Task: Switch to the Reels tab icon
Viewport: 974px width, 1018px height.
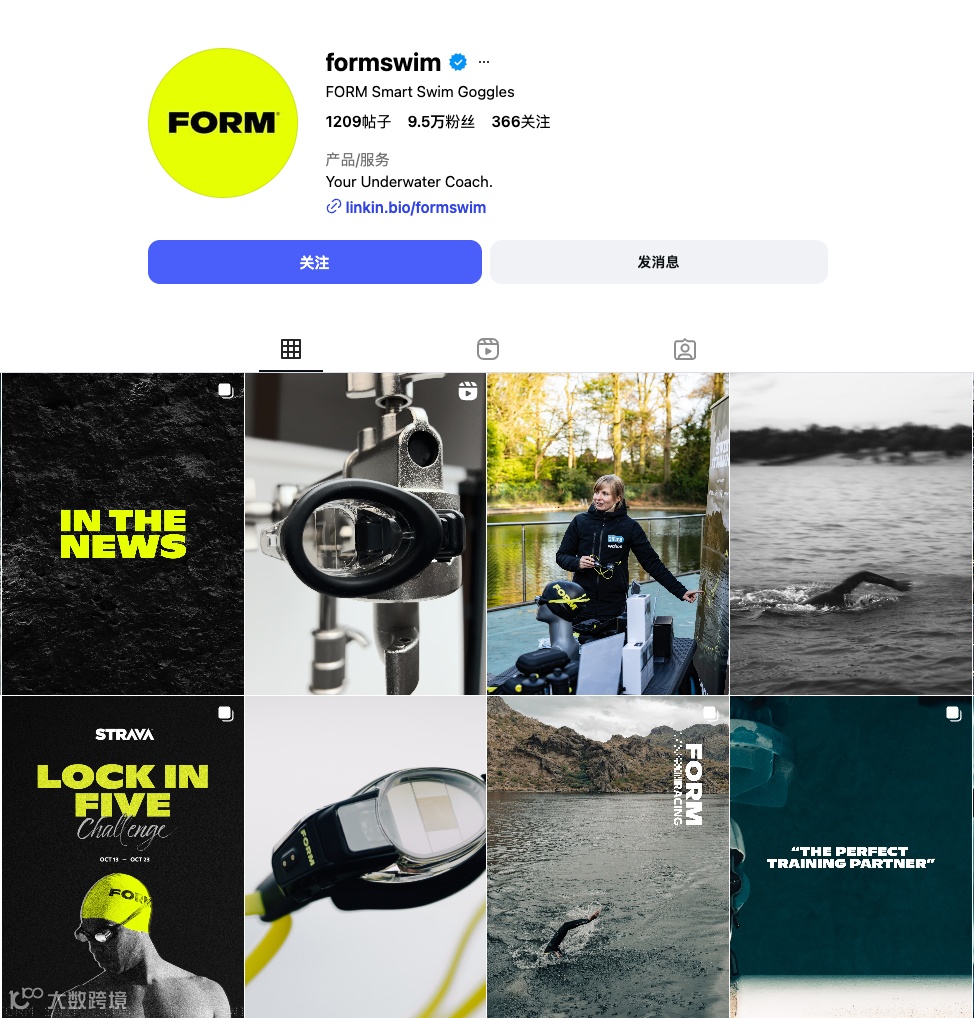Action: point(488,349)
